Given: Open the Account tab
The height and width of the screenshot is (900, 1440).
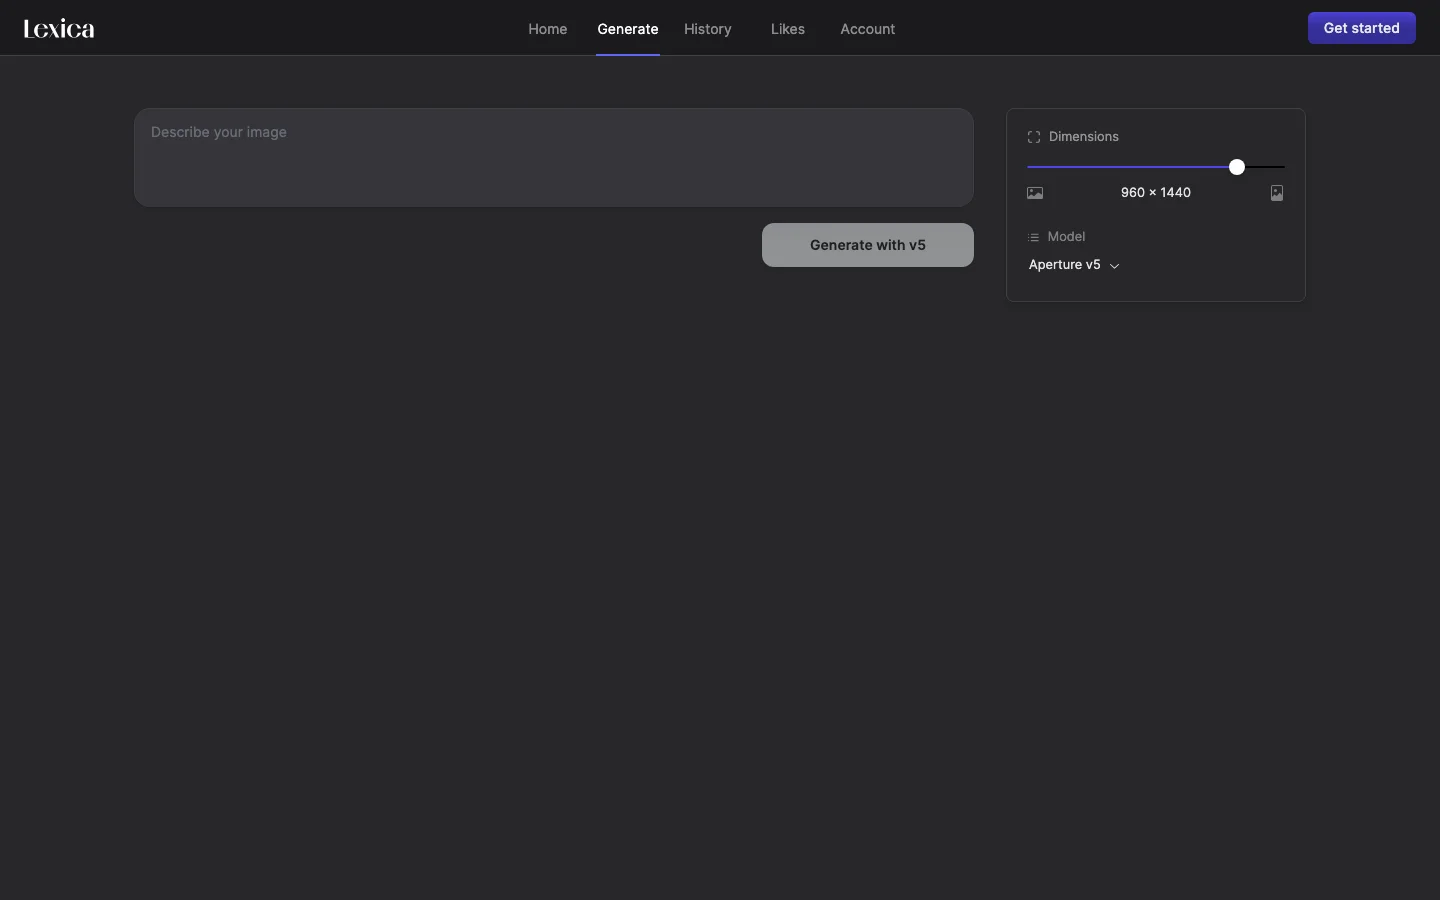Looking at the screenshot, I should click(868, 29).
